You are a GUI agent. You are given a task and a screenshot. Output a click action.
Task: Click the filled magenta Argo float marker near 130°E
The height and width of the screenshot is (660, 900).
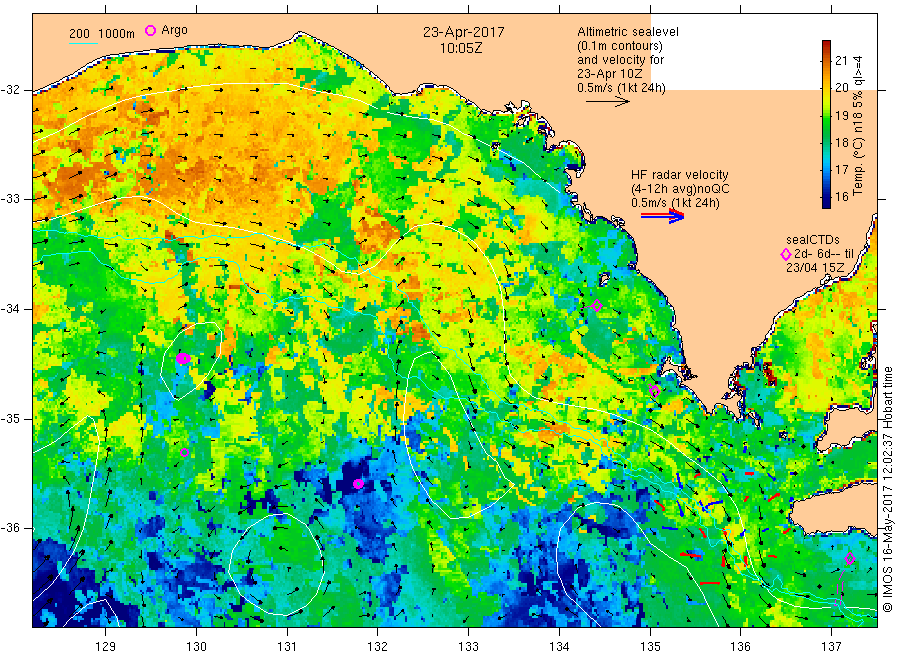[183, 359]
